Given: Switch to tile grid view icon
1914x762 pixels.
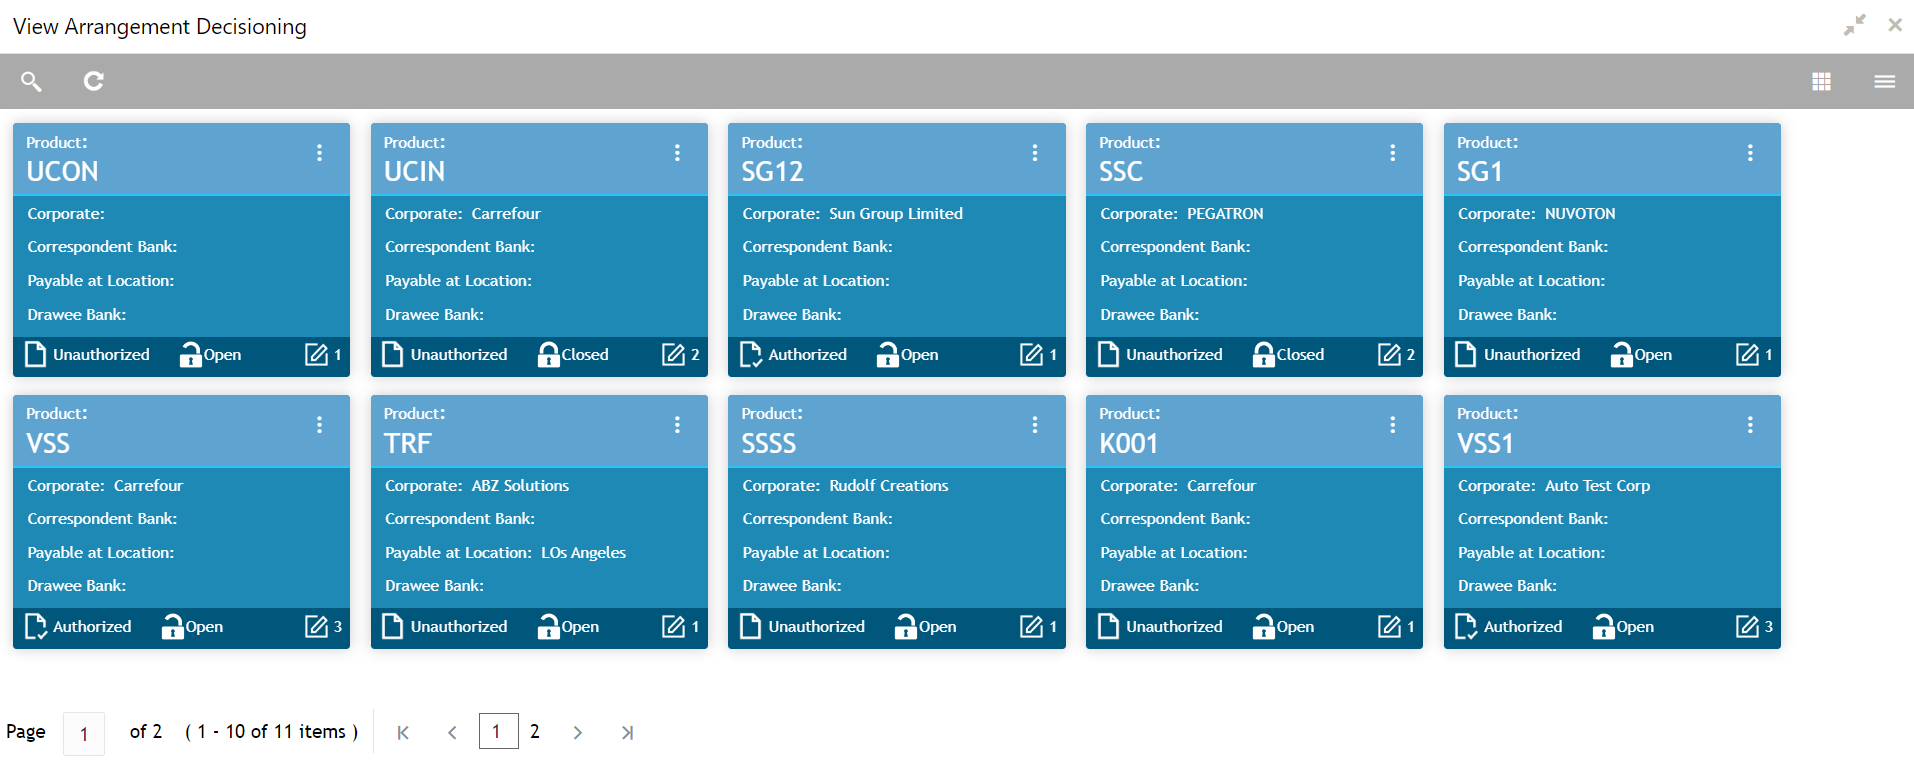Looking at the screenshot, I should (x=1822, y=81).
